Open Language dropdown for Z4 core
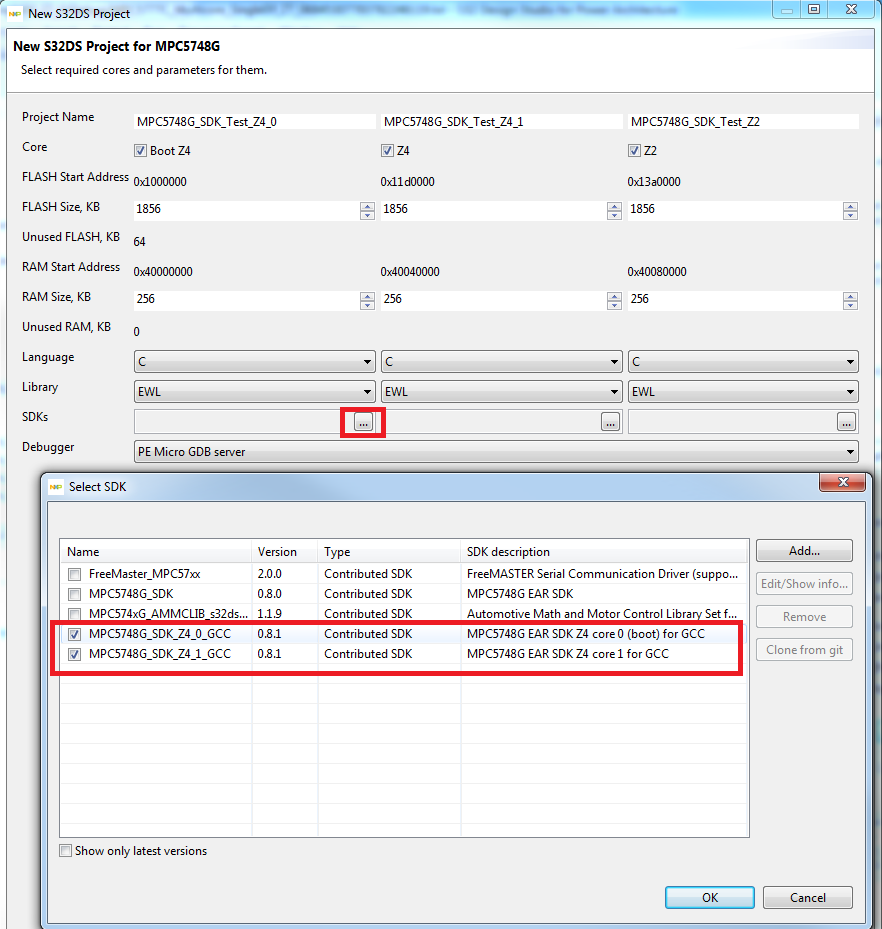 tap(502, 361)
